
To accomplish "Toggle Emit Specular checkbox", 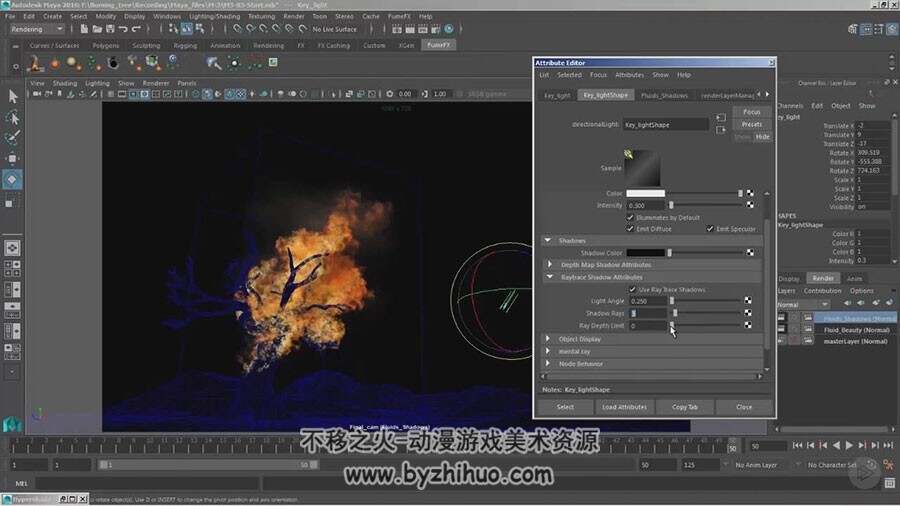I will (710, 228).
